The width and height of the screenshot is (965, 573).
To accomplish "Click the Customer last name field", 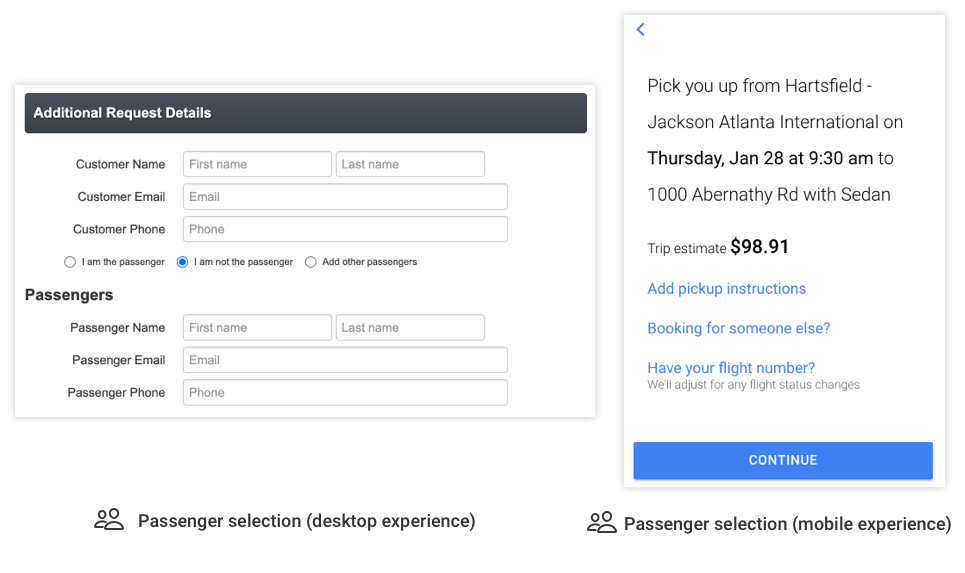I will [410, 164].
